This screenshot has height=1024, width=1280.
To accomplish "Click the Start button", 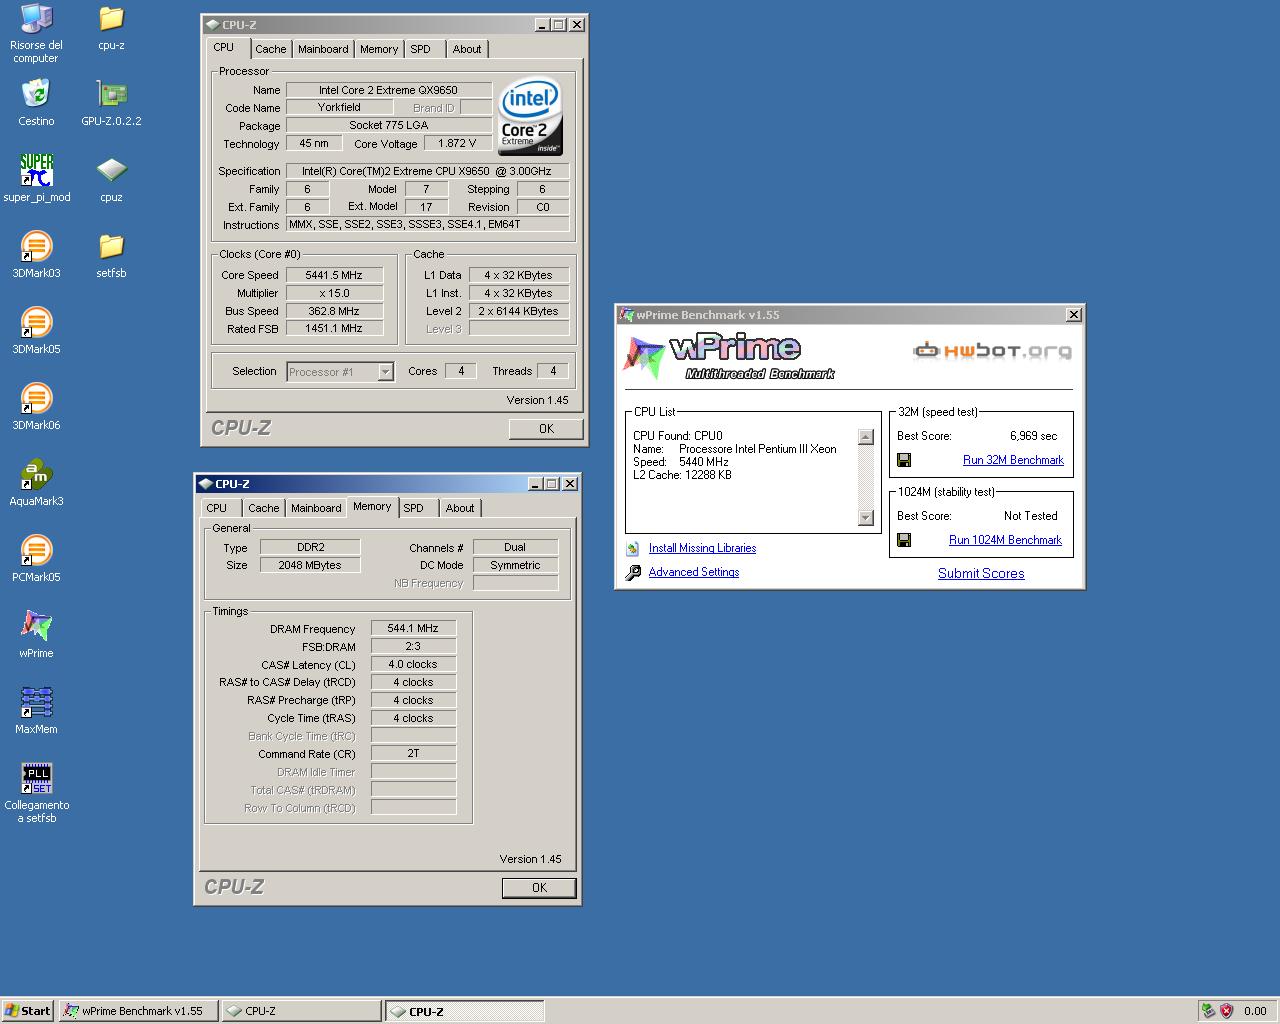I will point(28,1011).
